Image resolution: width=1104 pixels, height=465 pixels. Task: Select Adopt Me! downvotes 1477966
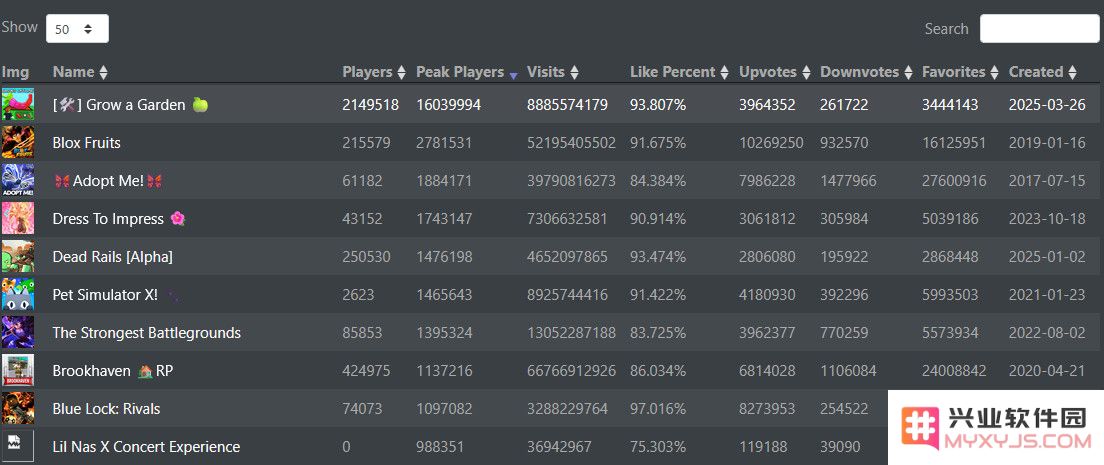click(848, 181)
